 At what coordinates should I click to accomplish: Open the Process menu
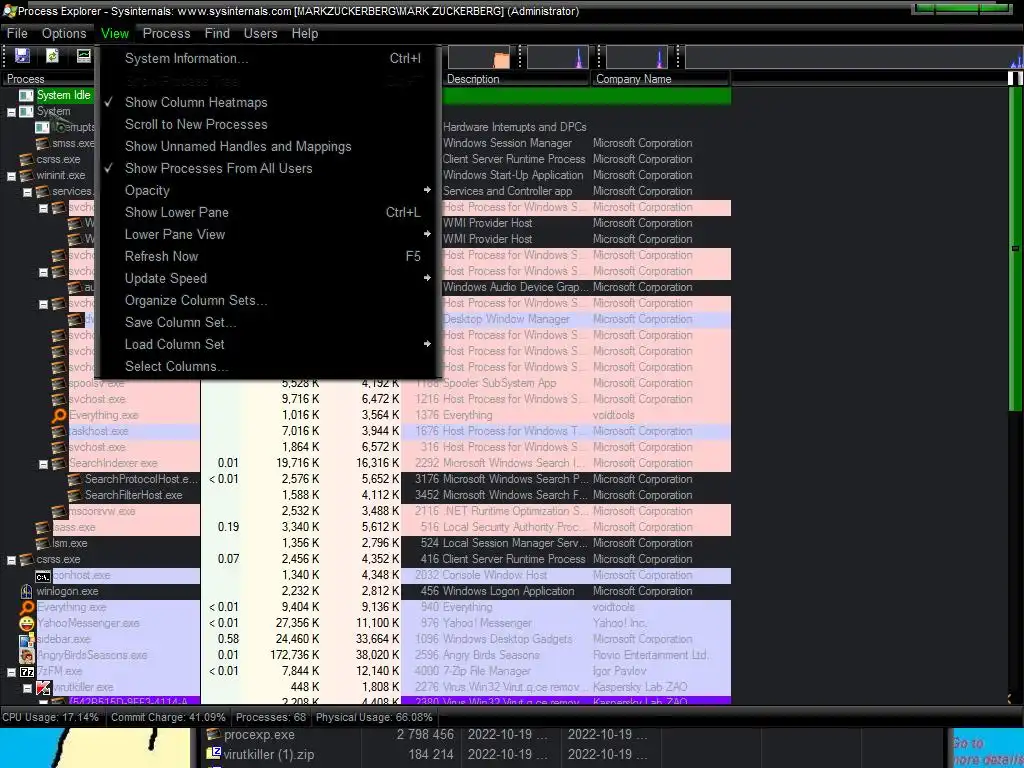coord(167,33)
